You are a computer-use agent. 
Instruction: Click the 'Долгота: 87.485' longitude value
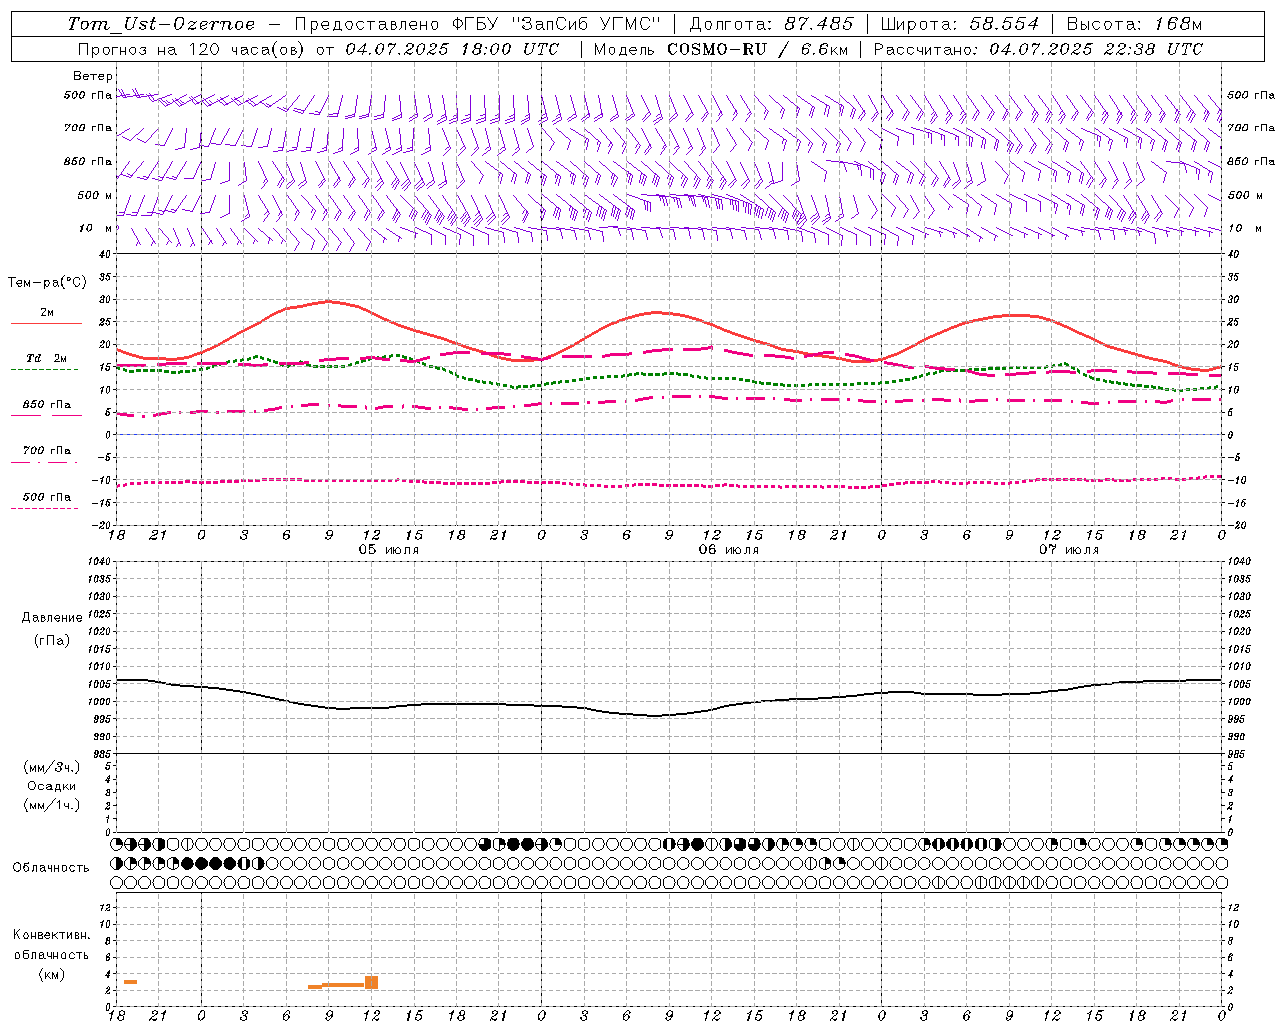pos(772,24)
